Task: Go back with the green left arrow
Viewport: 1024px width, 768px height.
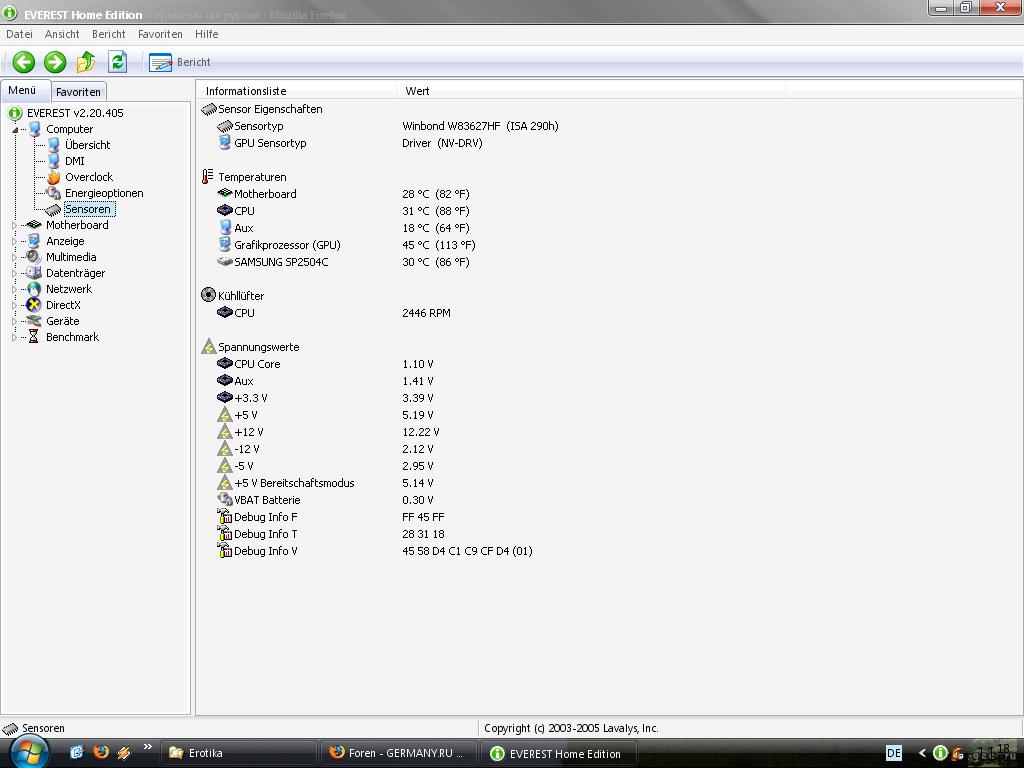Action: coord(24,62)
